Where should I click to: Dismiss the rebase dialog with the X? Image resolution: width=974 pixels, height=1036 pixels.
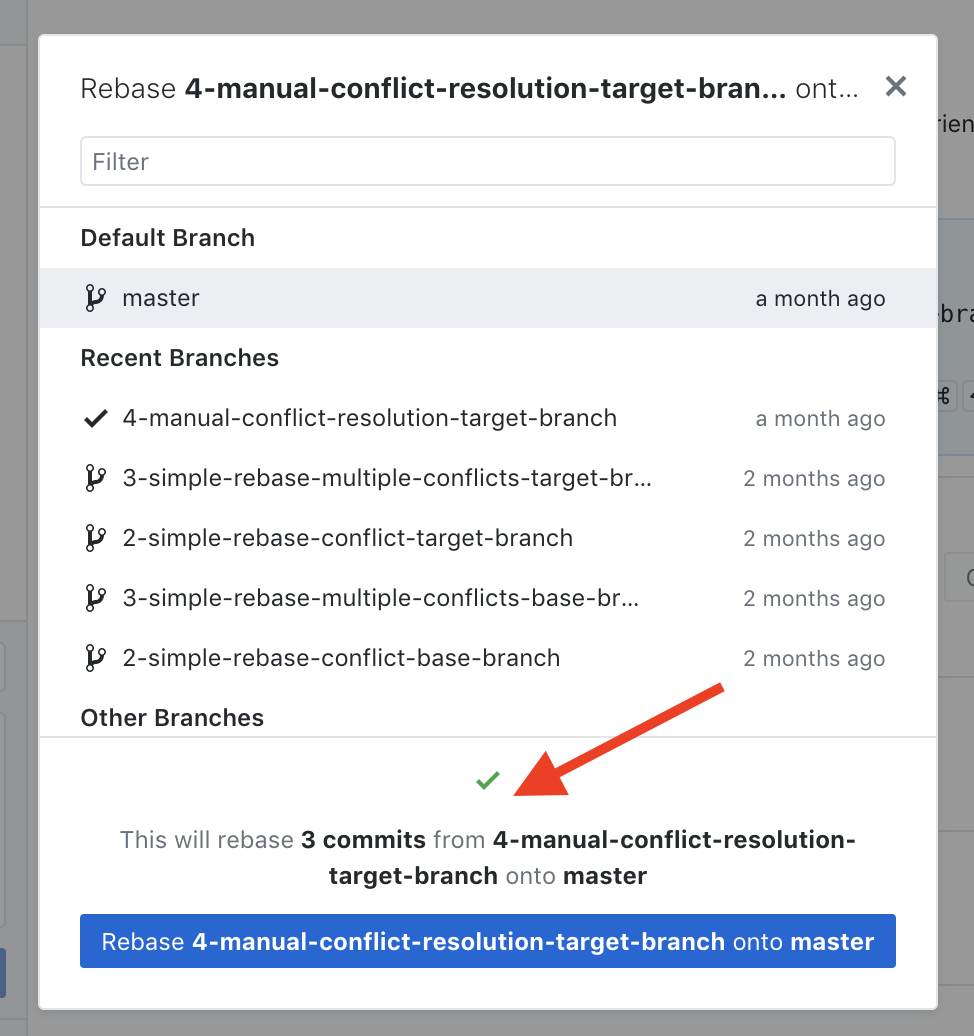[x=895, y=86]
